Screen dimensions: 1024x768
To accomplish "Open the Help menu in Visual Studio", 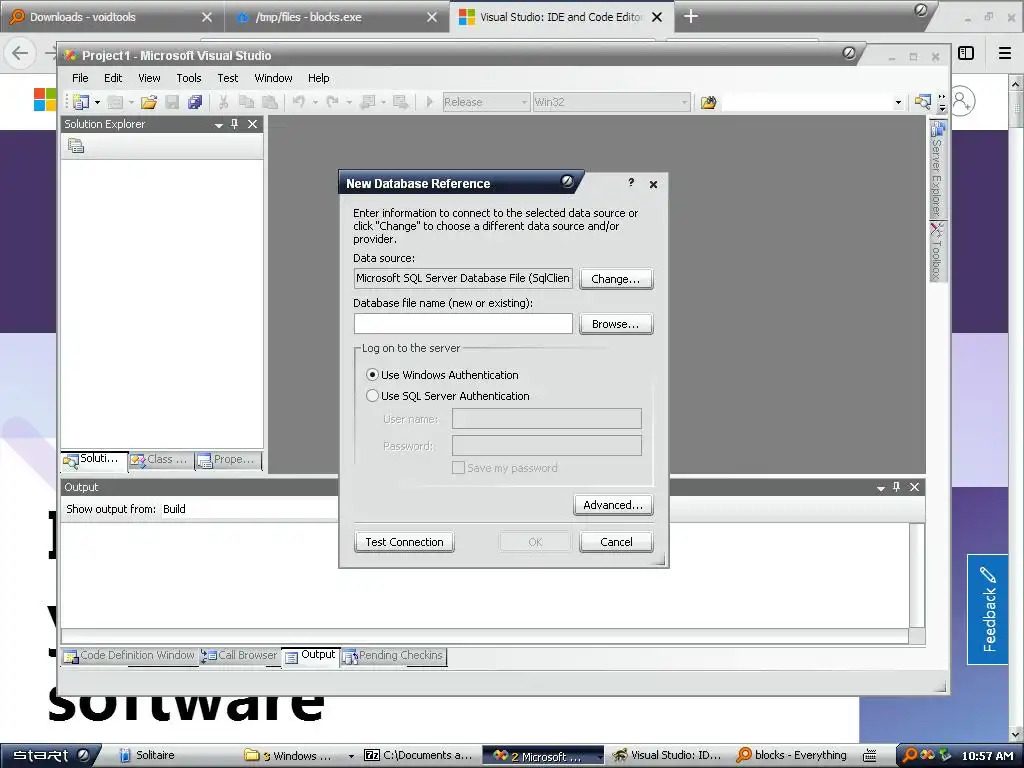I will (319, 78).
